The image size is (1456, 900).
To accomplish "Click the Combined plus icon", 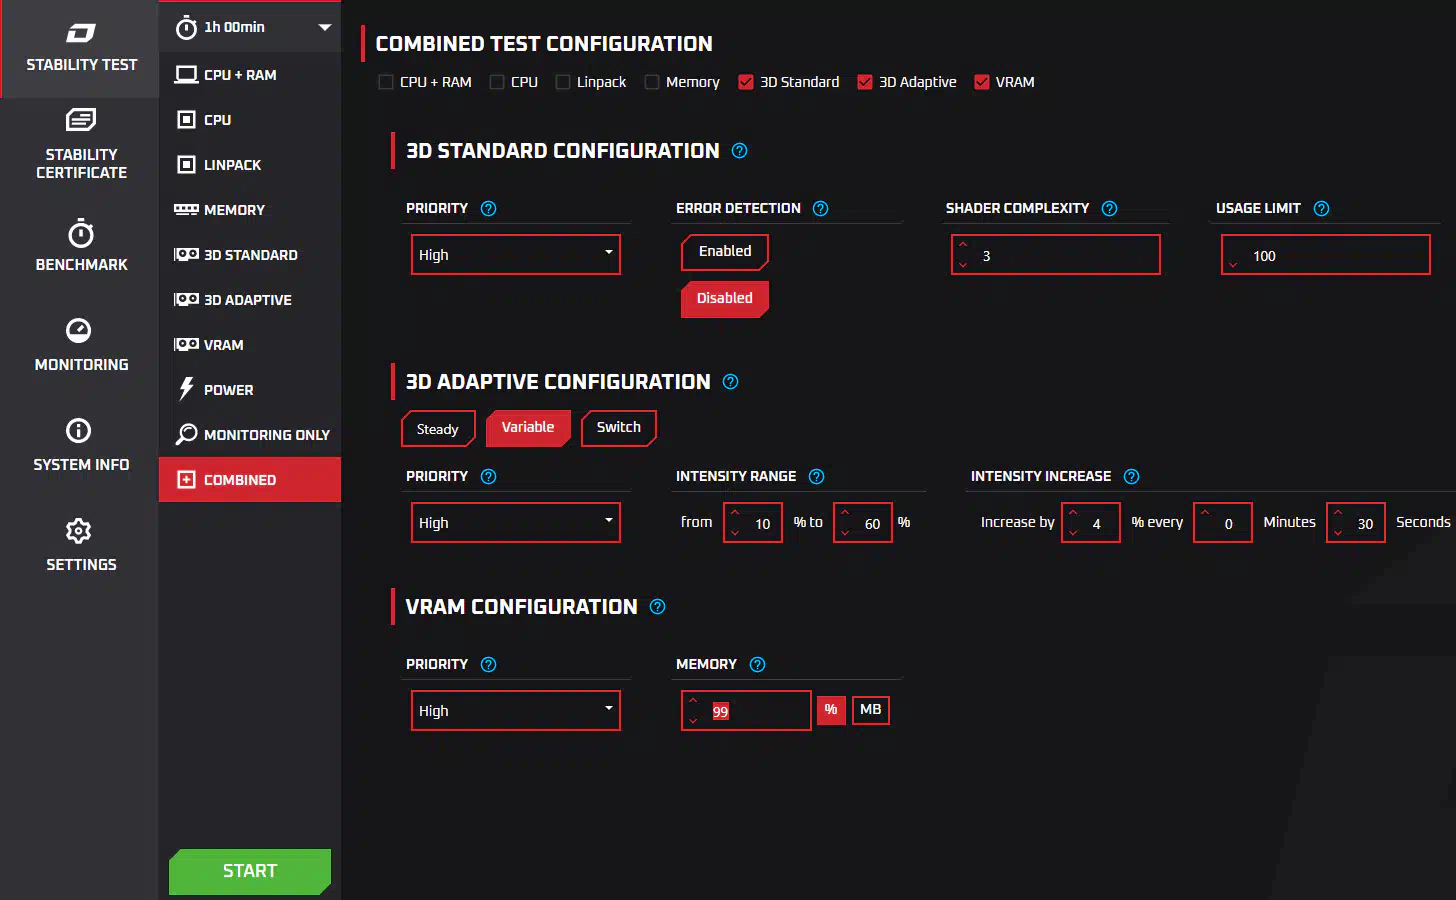I will coord(186,480).
